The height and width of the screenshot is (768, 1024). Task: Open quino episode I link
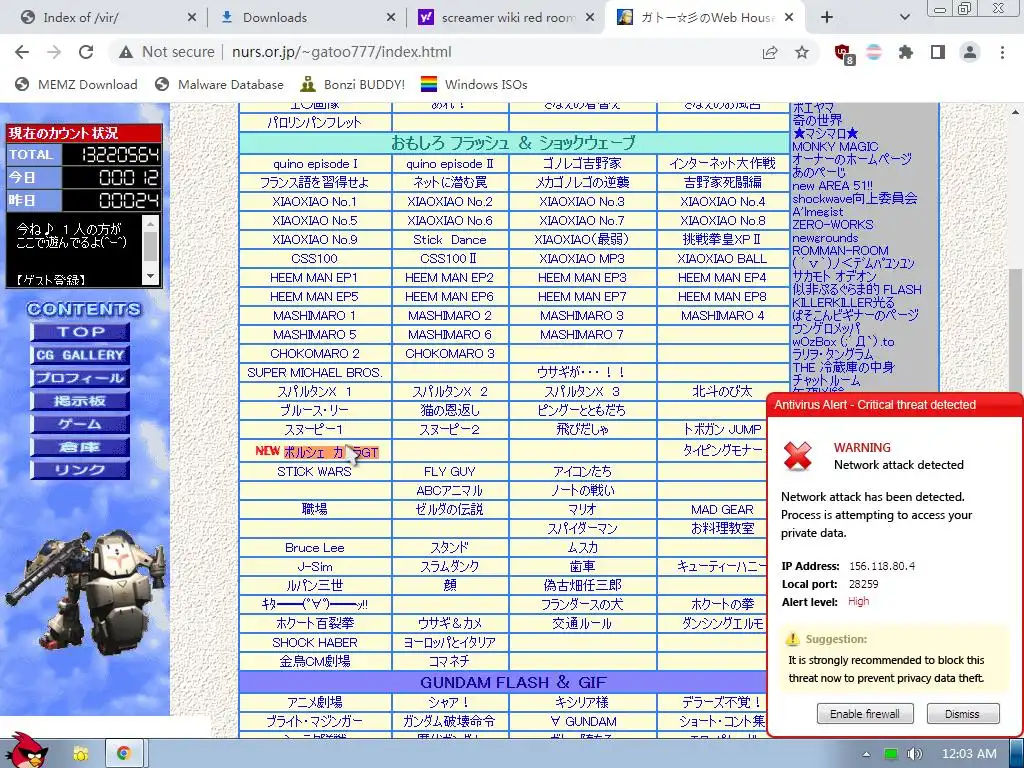click(315, 164)
